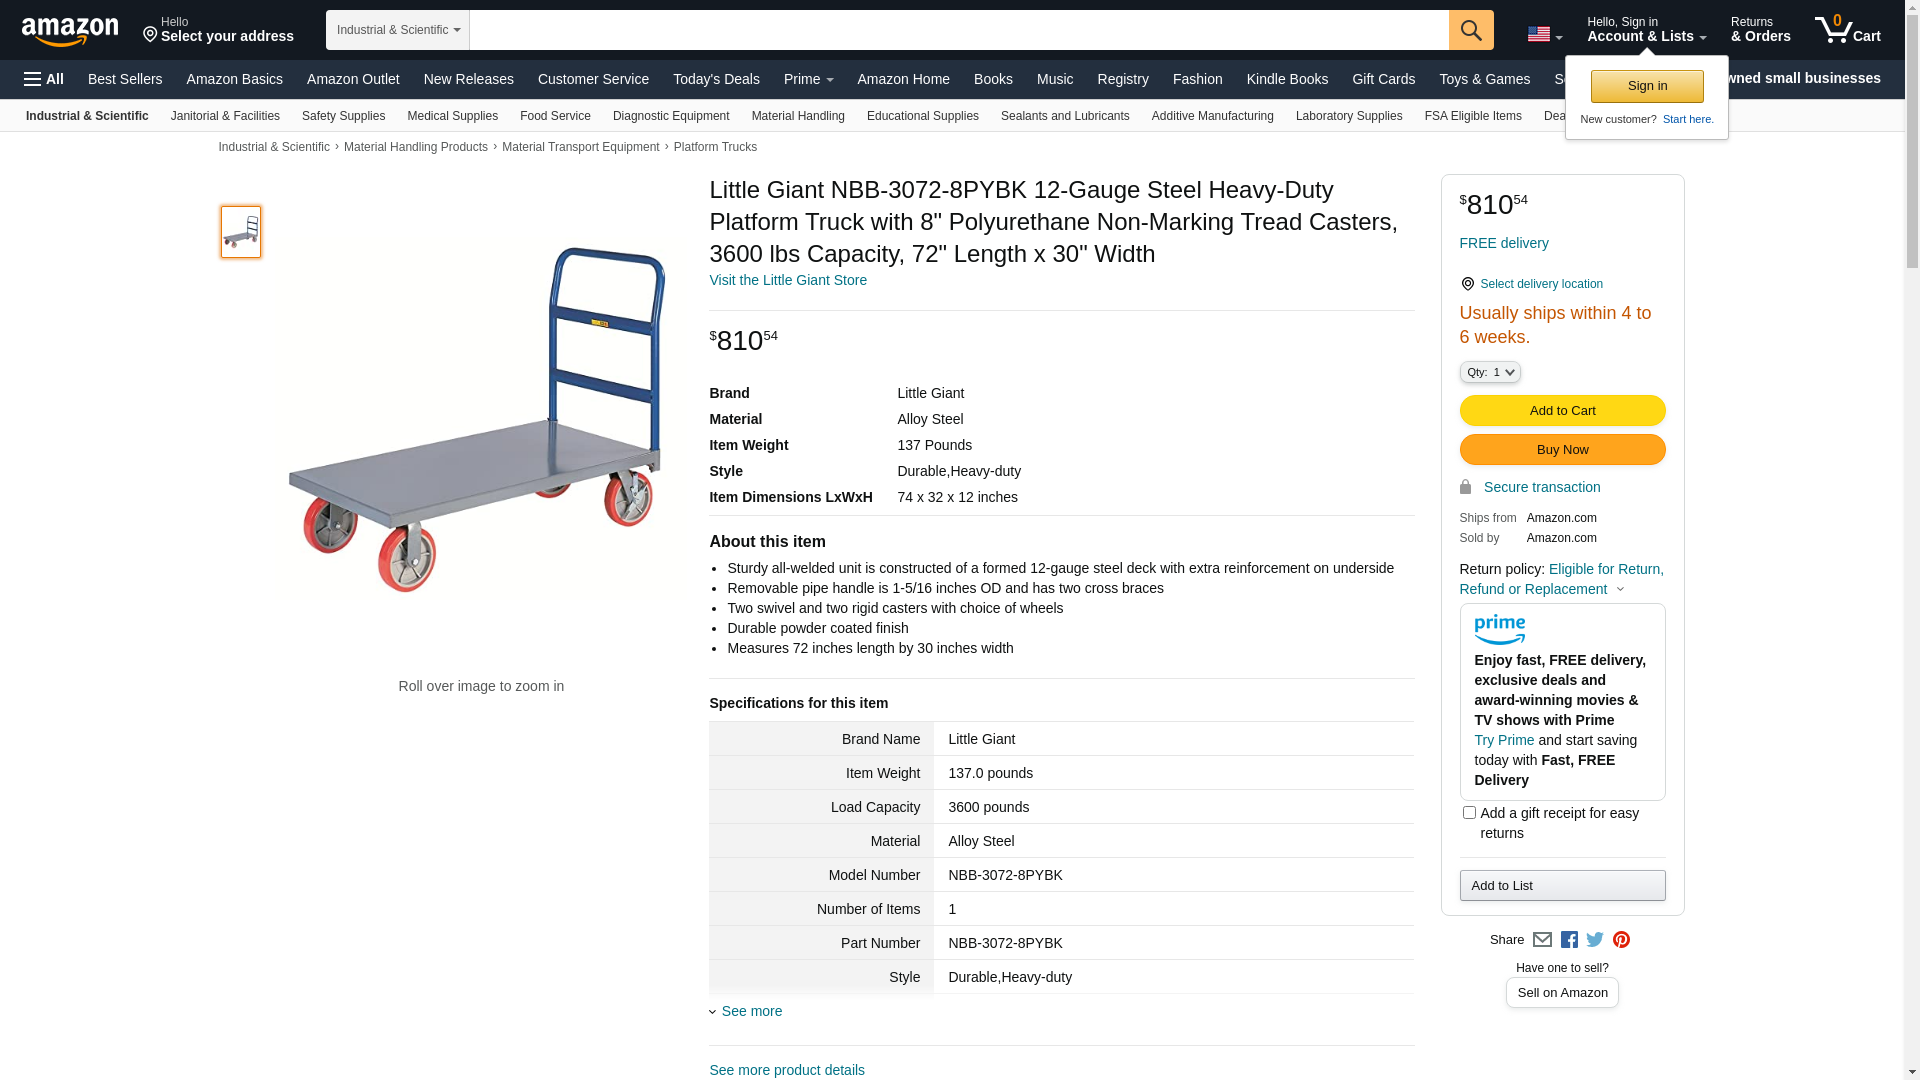Click the Add to Cart button
Image resolution: width=1920 pixels, height=1080 pixels.
[x=1562, y=411]
